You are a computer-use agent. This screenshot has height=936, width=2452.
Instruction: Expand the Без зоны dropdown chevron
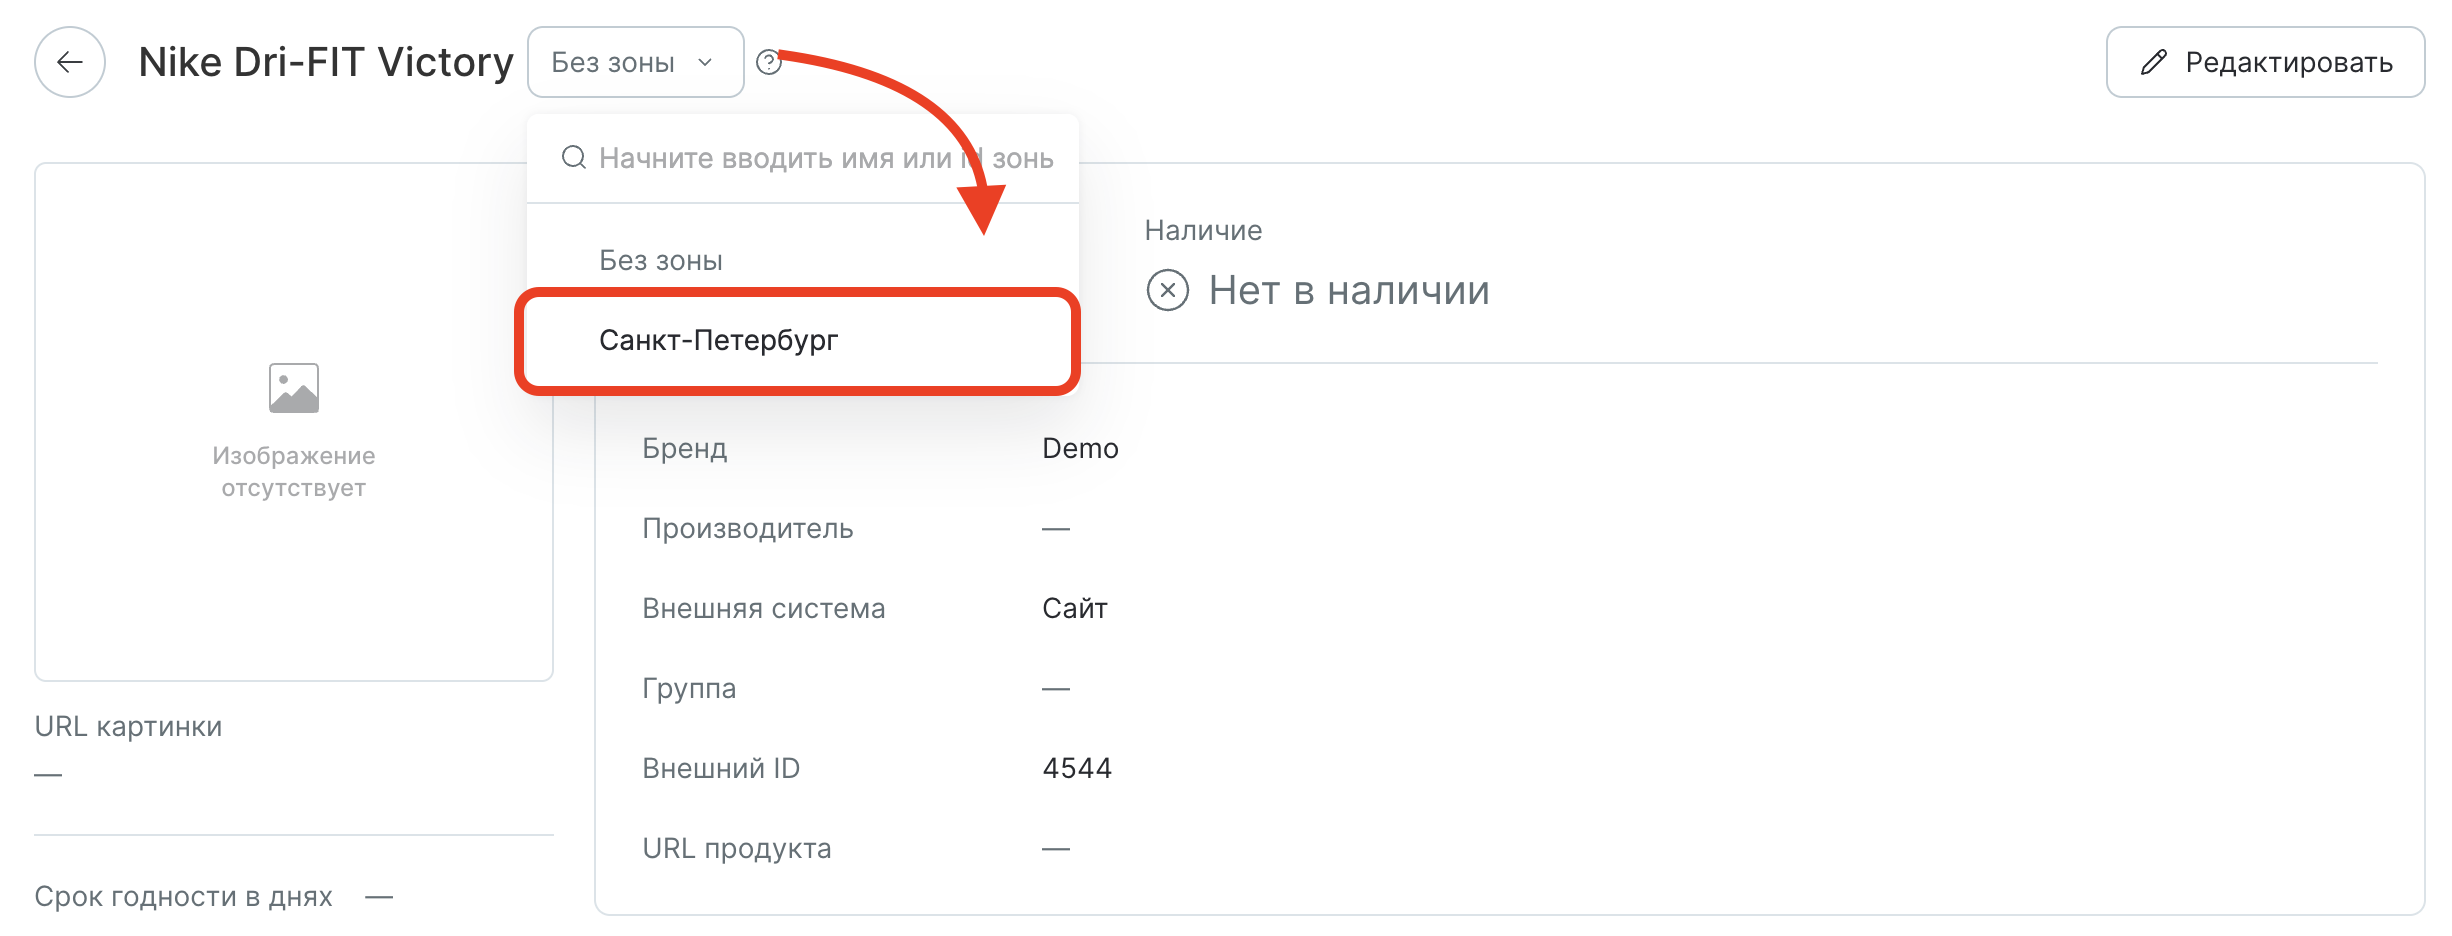click(705, 62)
